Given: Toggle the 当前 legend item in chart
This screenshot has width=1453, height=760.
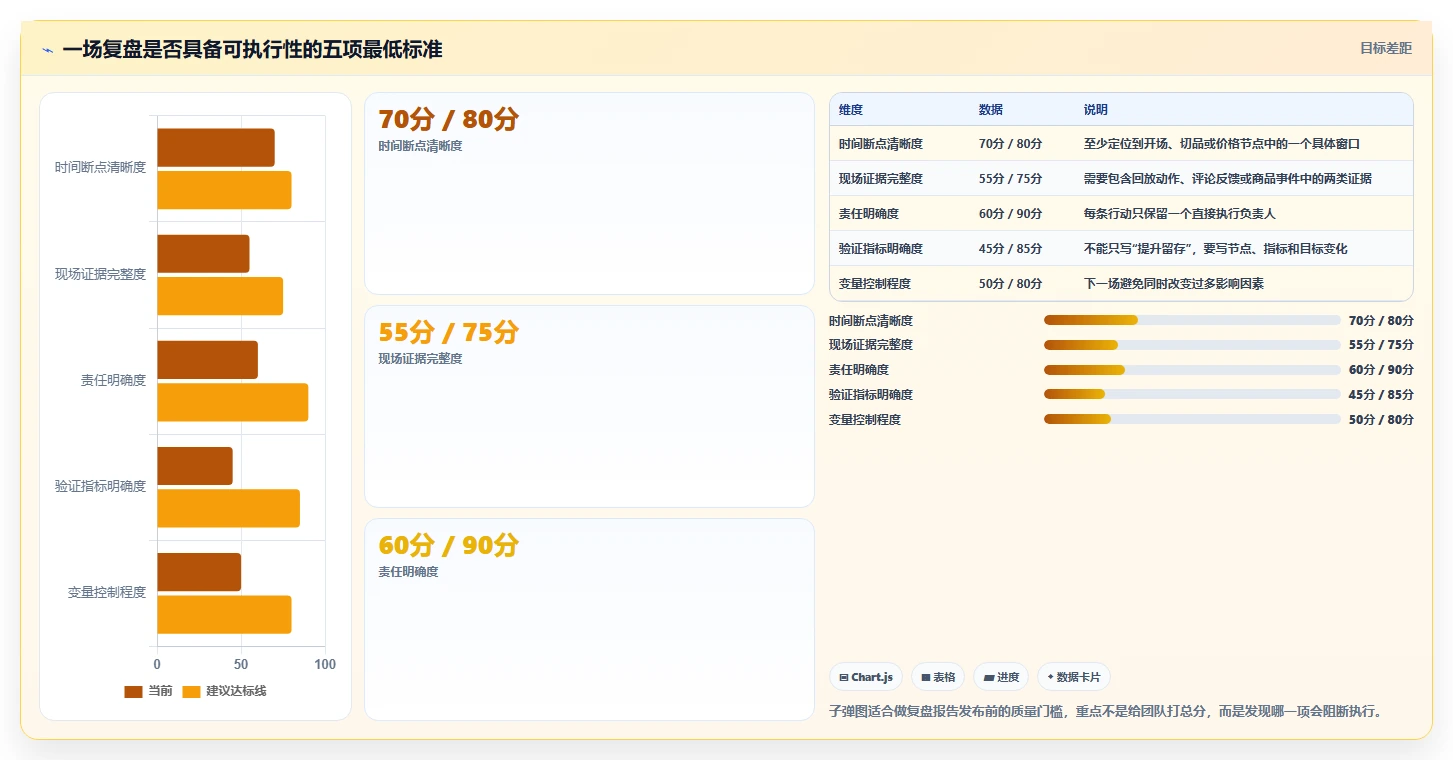Looking at the screenshot, I should 148,691.
